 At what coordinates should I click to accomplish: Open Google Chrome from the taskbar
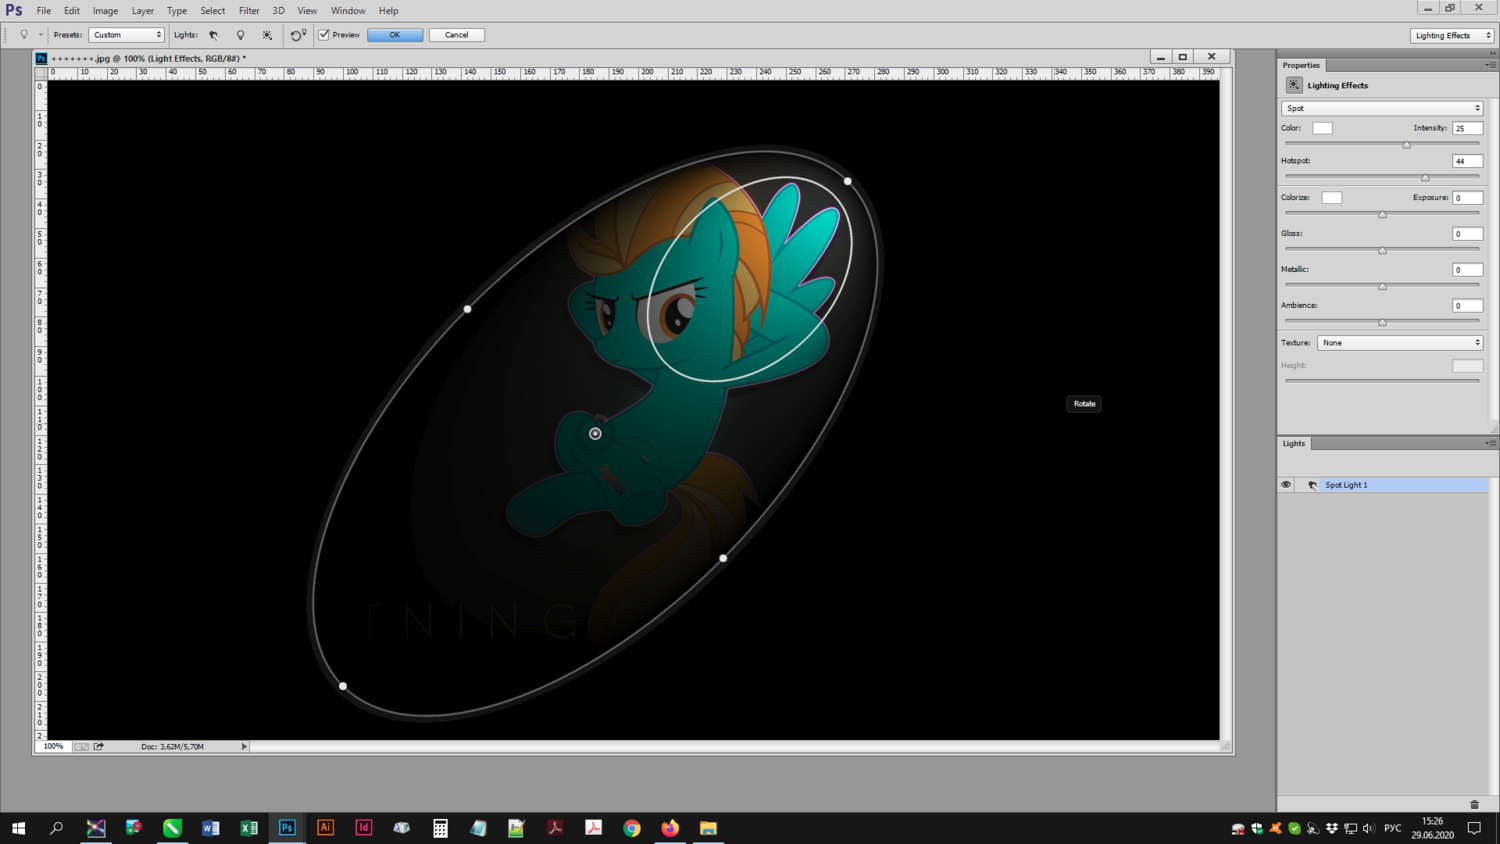(x=632, y=828)
